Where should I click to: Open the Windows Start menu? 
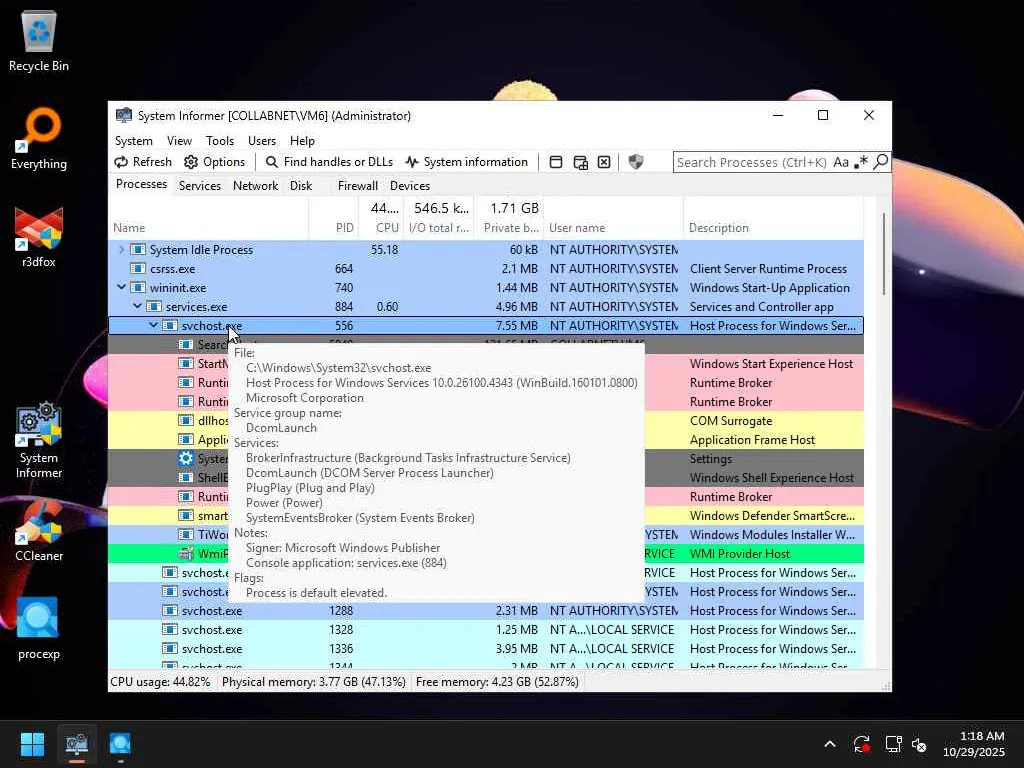(32, 744)
